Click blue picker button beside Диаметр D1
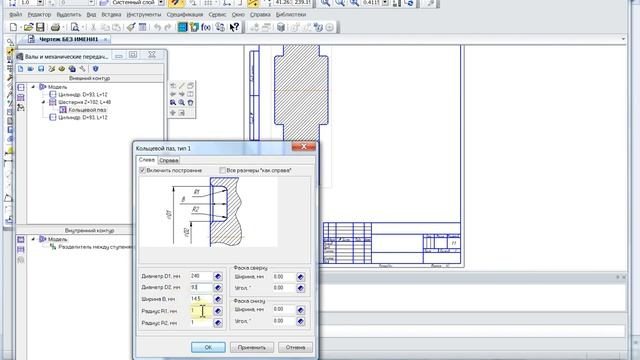Viewport: 640px width, 360px height. tap(218, 276)
